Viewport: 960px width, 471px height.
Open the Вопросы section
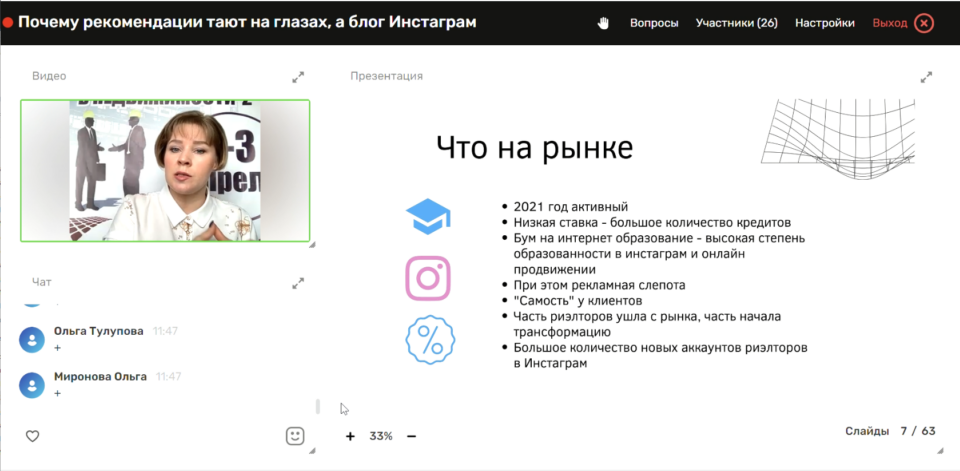tap(654, 23)
